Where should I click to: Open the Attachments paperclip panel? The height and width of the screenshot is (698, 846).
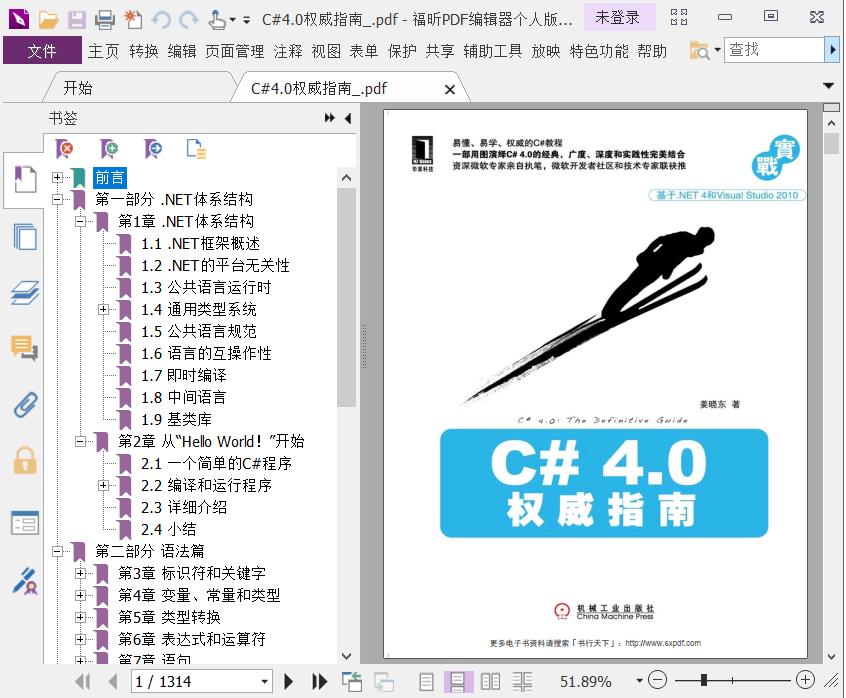pos(25,405)
